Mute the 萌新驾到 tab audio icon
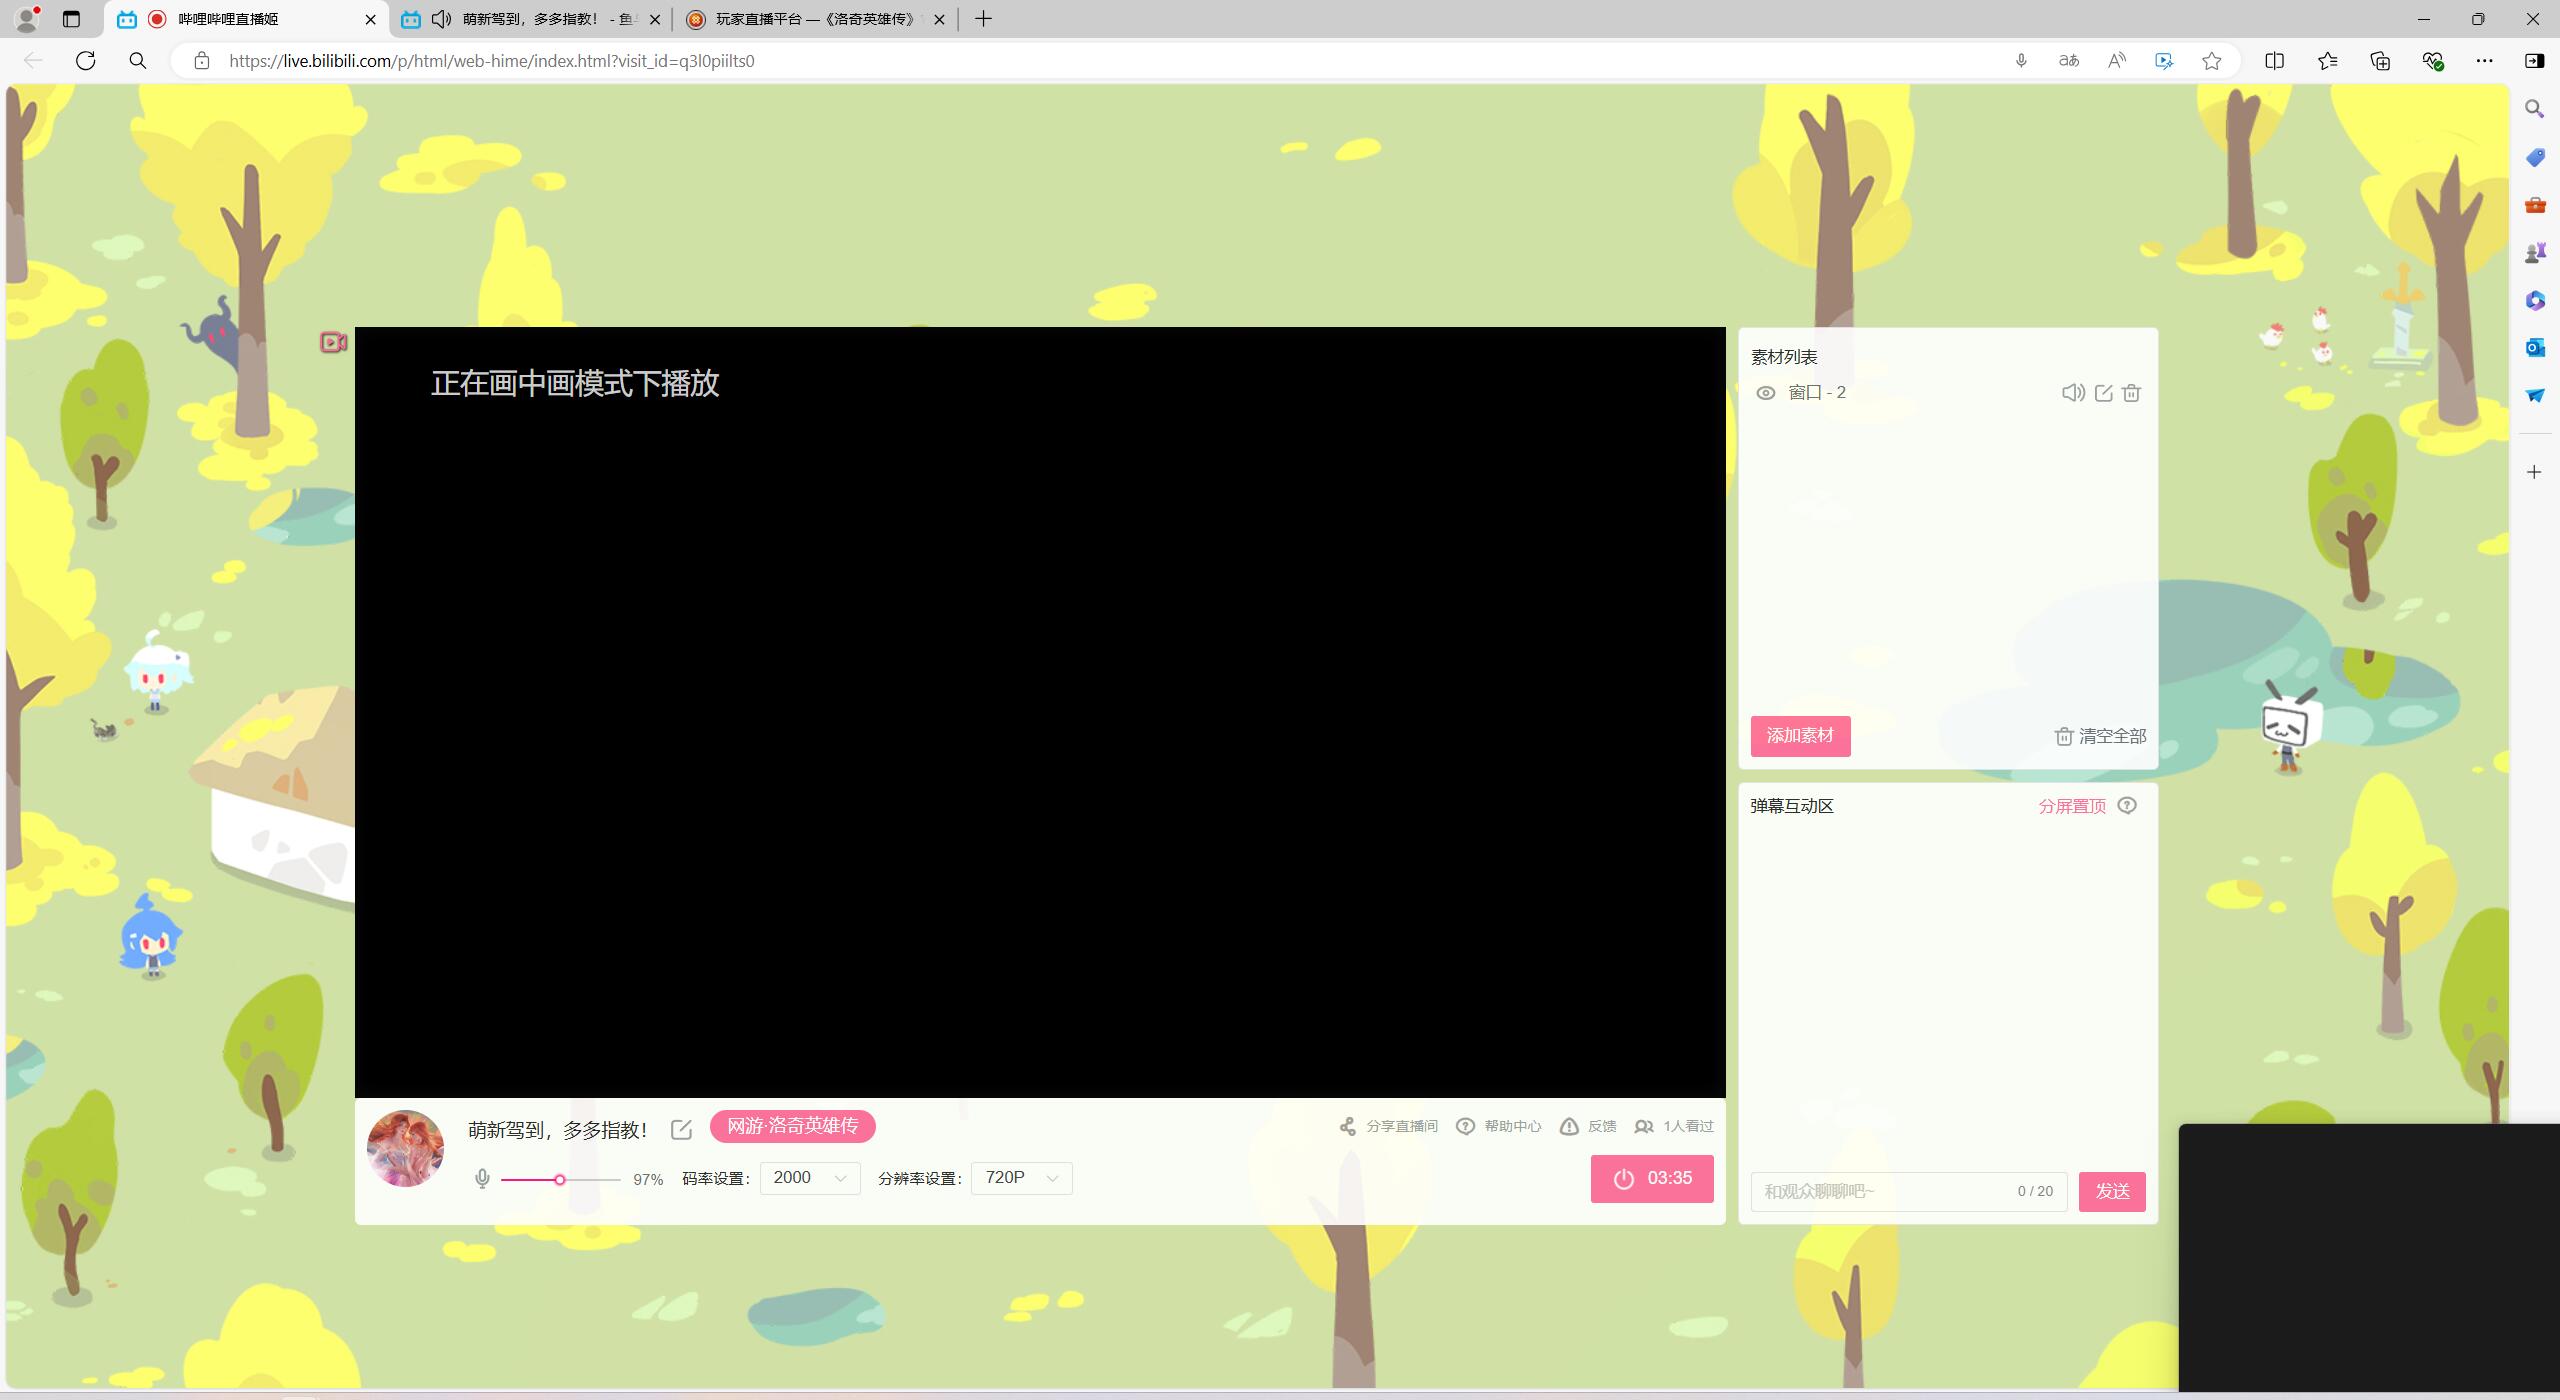 (441, 19)
